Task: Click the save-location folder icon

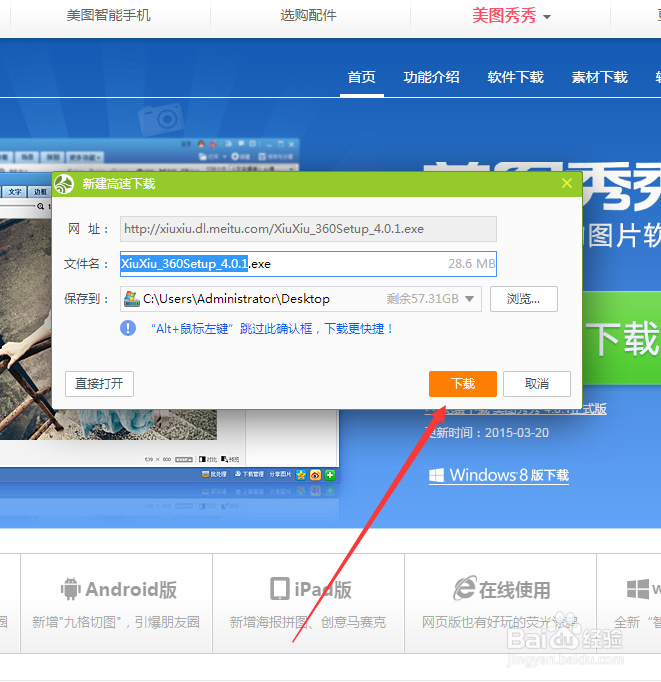Action: pyautogui.click(x=132, y=298)
